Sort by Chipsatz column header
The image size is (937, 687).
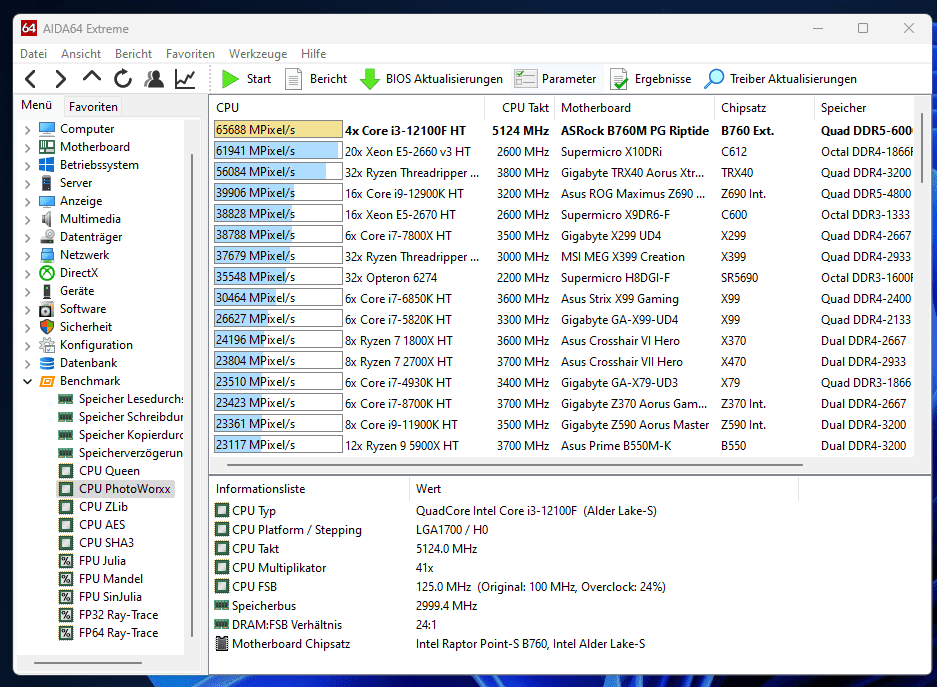point(764,108)
